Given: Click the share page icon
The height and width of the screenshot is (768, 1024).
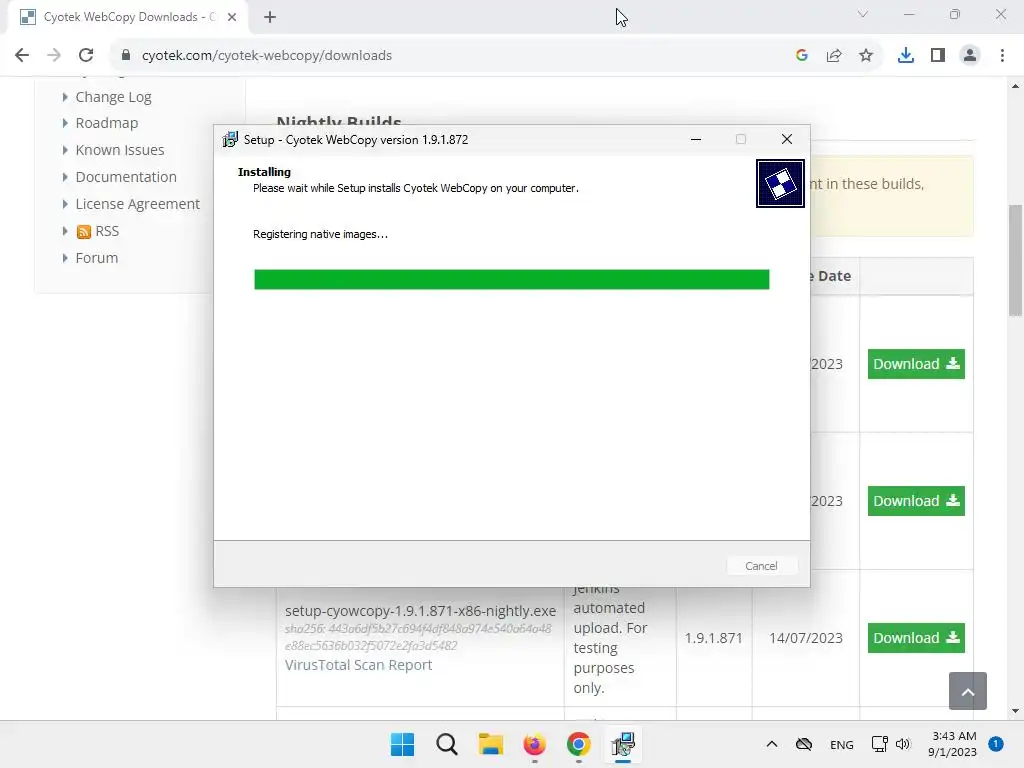Looking at the screenshot, I should click(x=834, y=55).
